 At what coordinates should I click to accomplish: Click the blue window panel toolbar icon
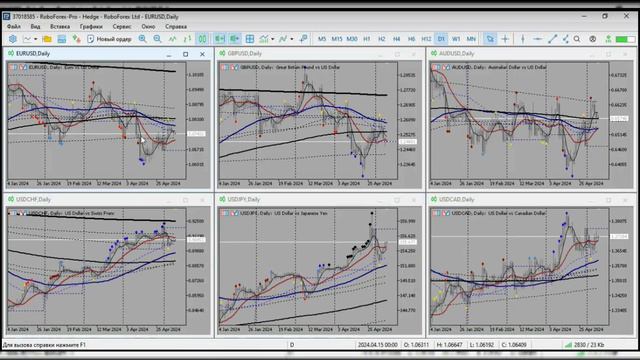point(62,39)
